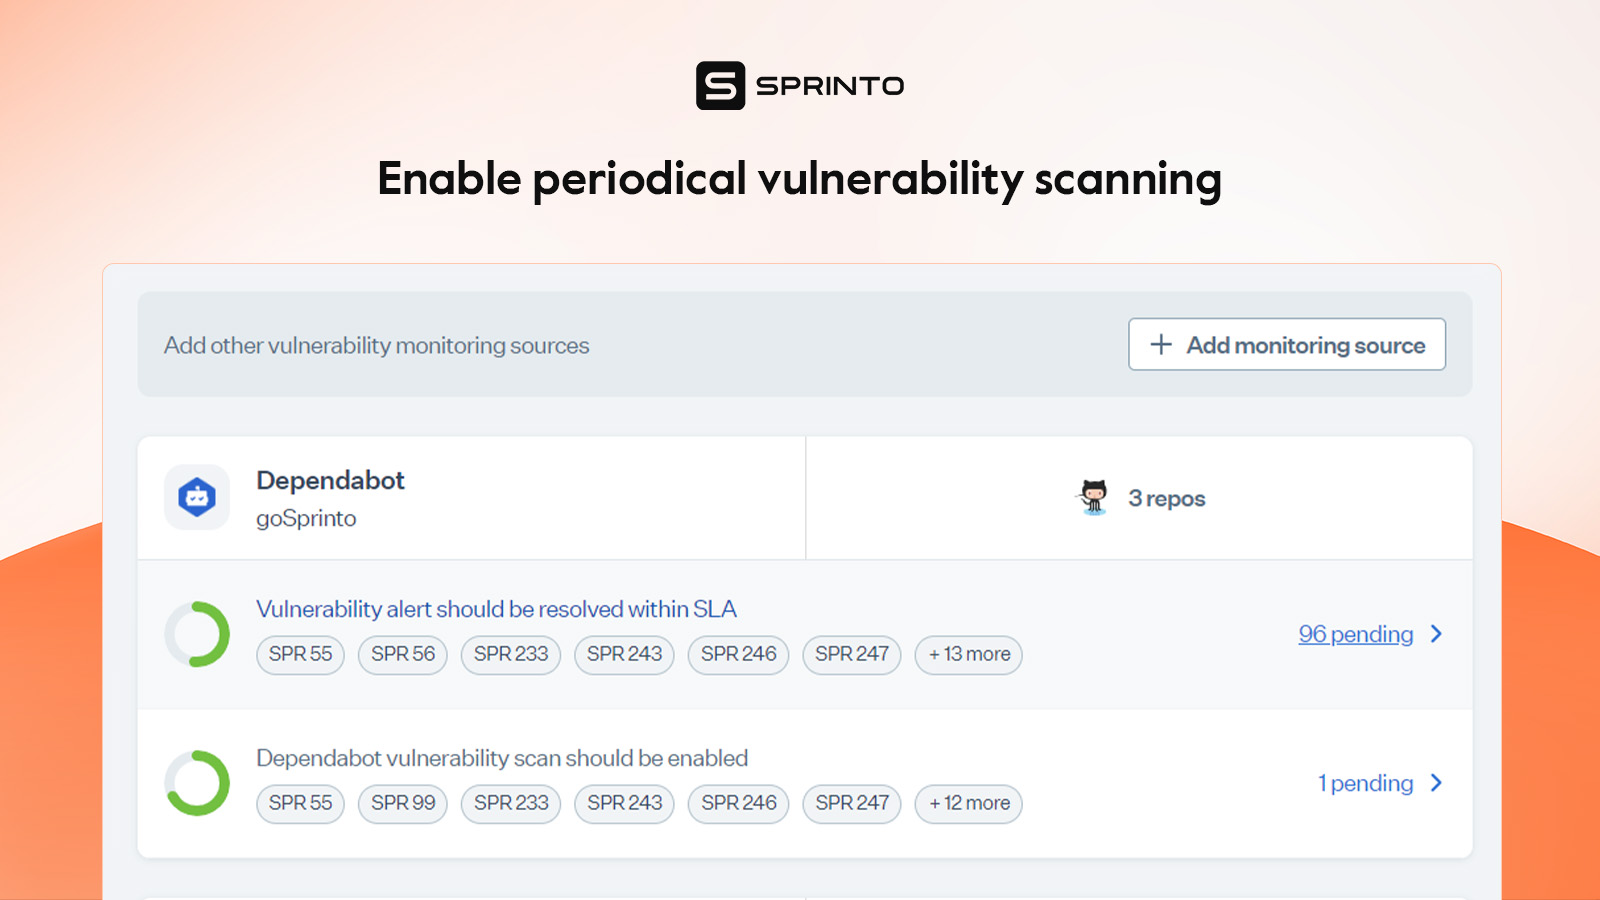Image resolution: width=1600 pixels, height=900 pixels.
Task: Click the Dependabot robot icon
Action: point(197,497)
